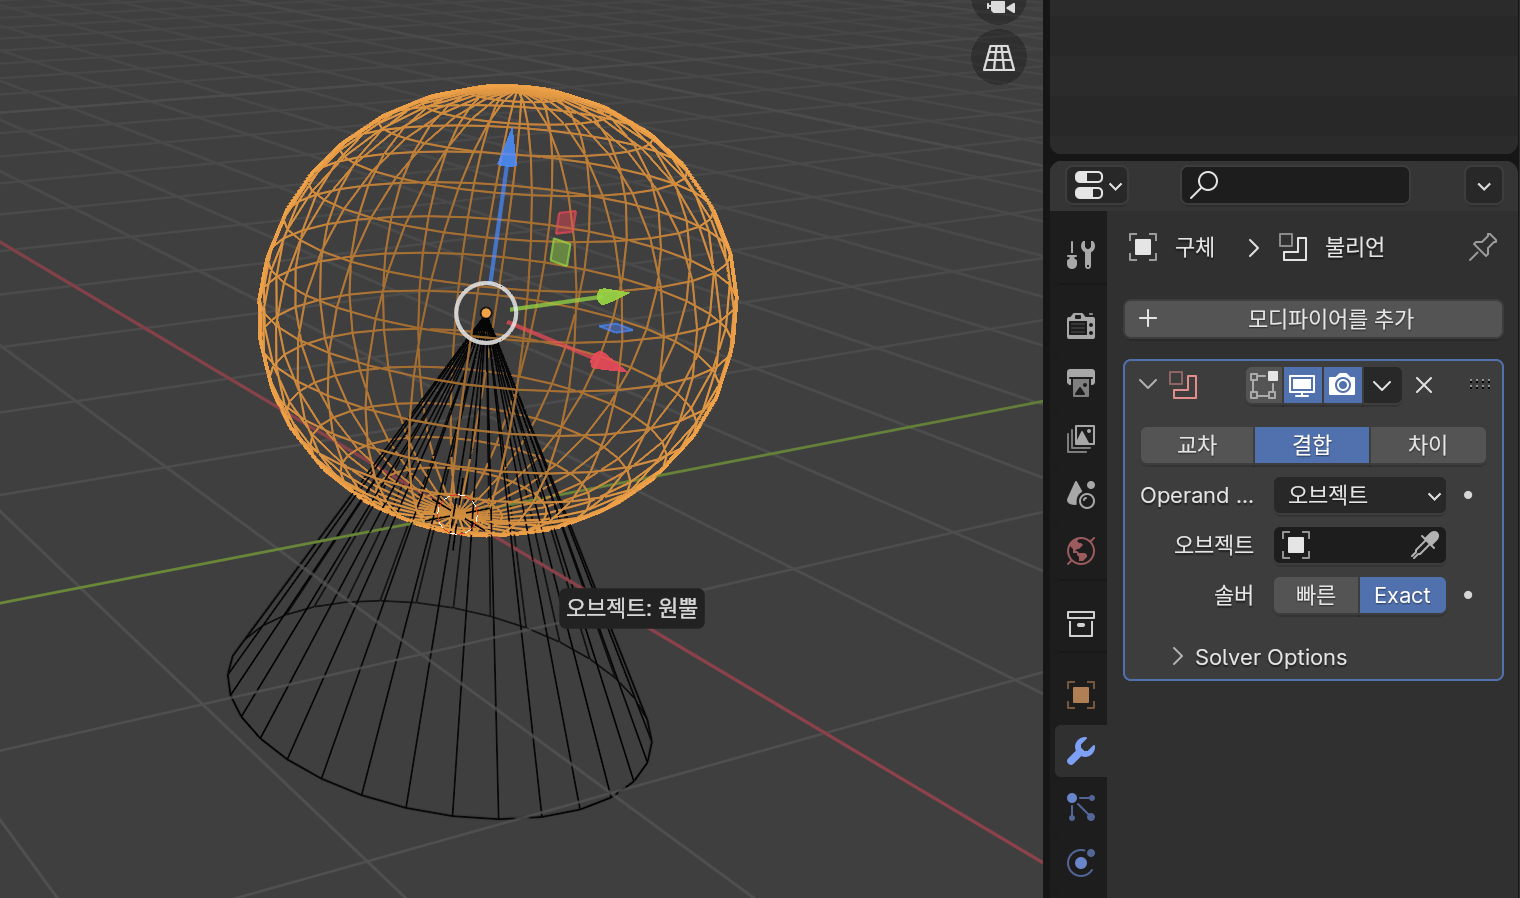Toggle modifier display in render
Screen dimensions: 1520x898
(x=1342, y=385)
